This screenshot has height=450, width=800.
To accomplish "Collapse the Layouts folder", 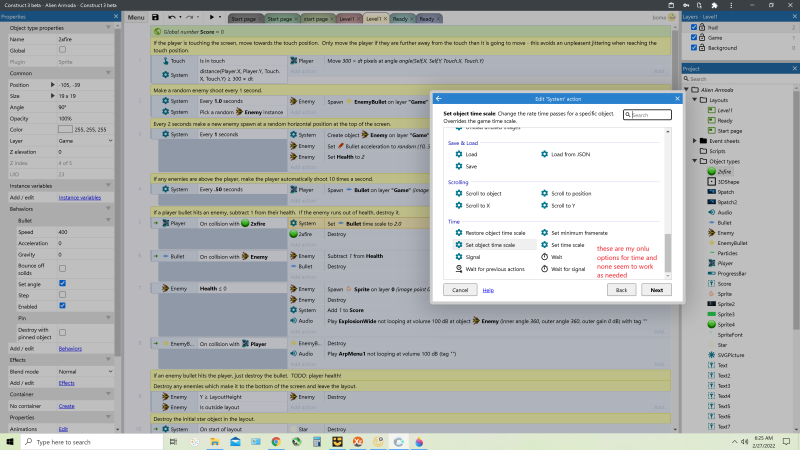I will (x=695, y=100).
